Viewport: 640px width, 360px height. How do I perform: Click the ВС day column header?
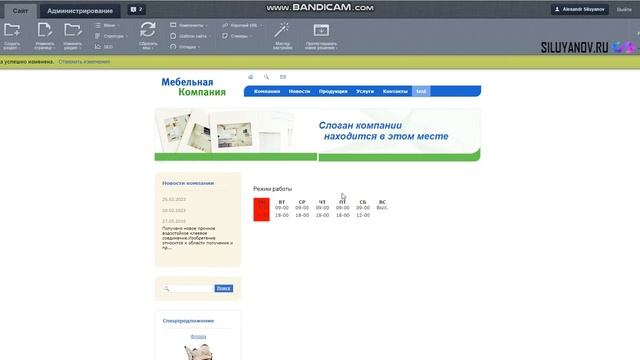point(382,202)
